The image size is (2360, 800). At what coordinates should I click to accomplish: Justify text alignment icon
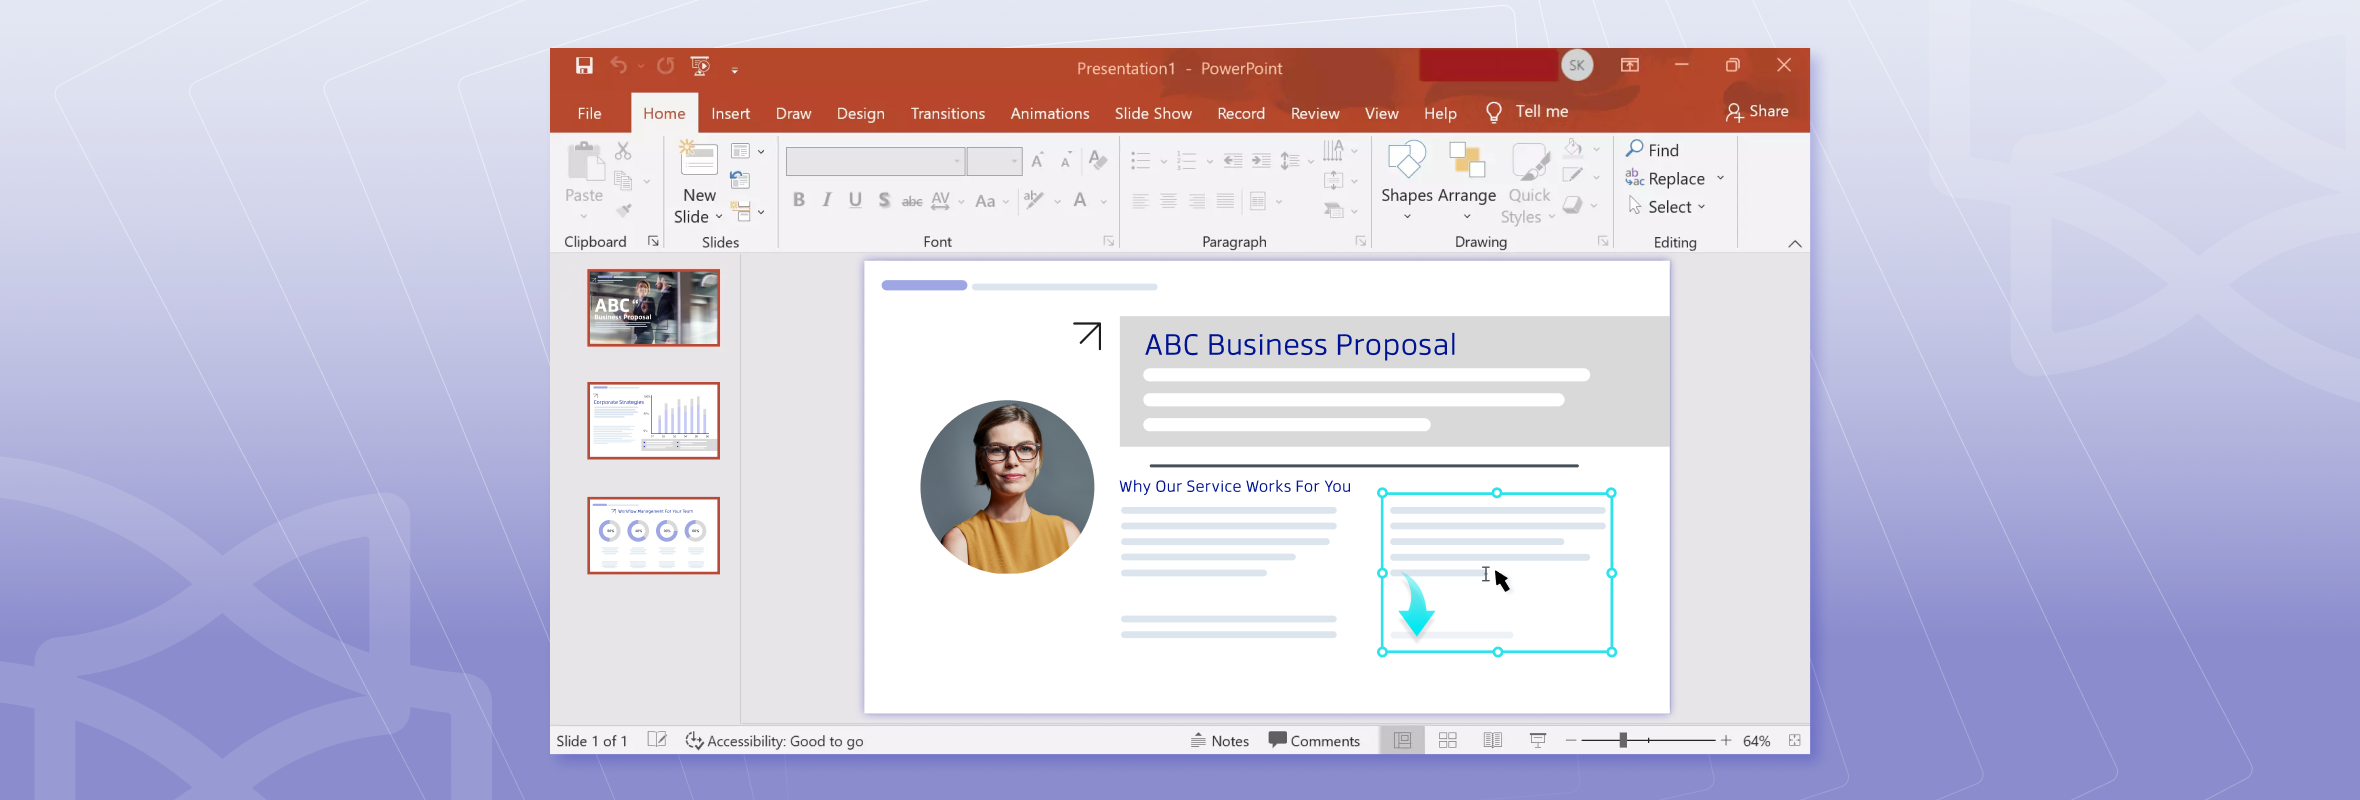pyautogui.click(x=1225, y=201)
